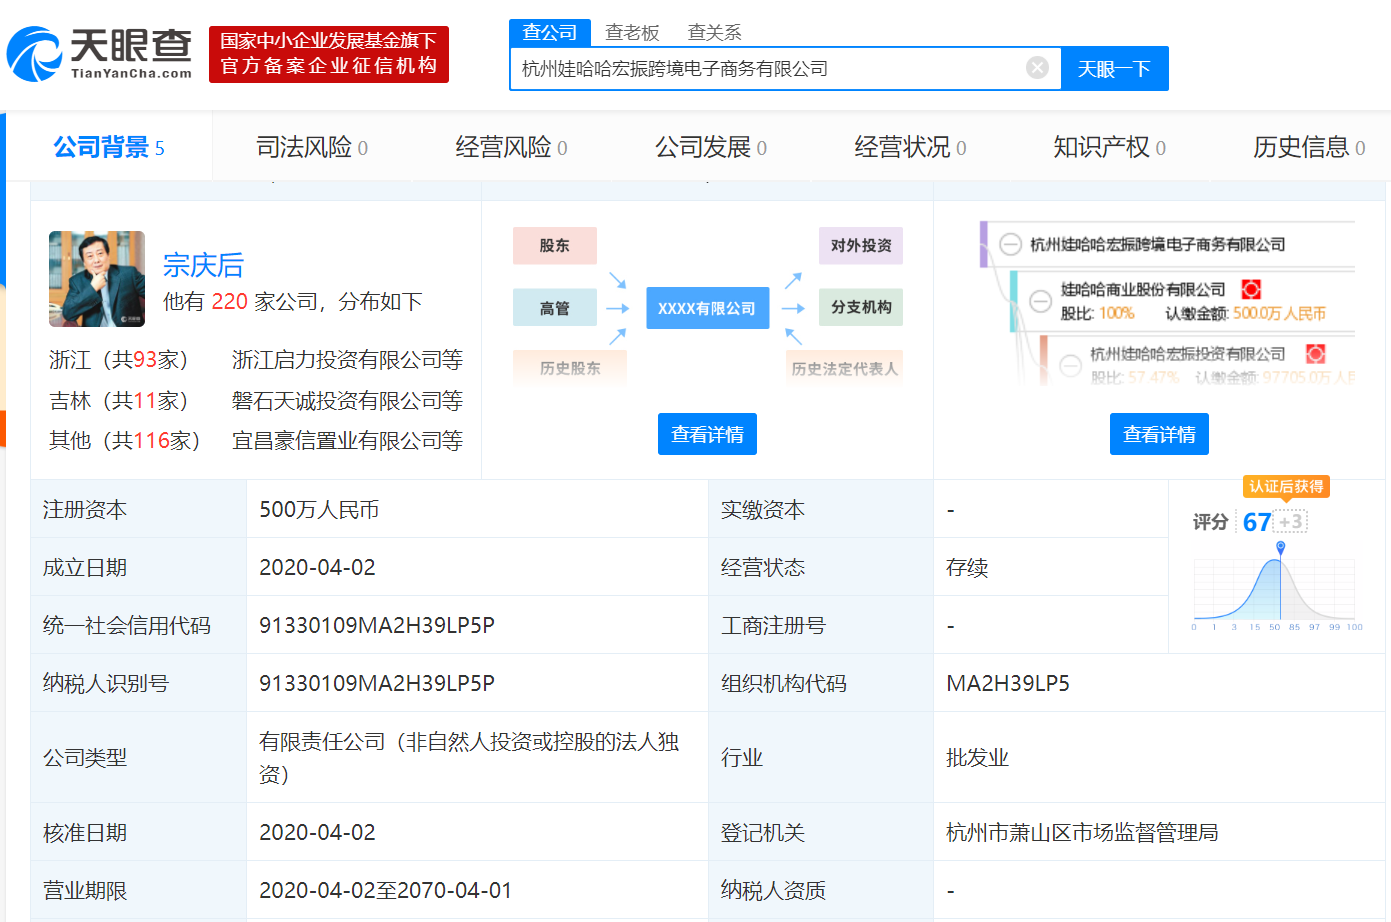Open the 宗庆后 name link
The height and width of the screenshot is (922, 1391).
point(203,265)
